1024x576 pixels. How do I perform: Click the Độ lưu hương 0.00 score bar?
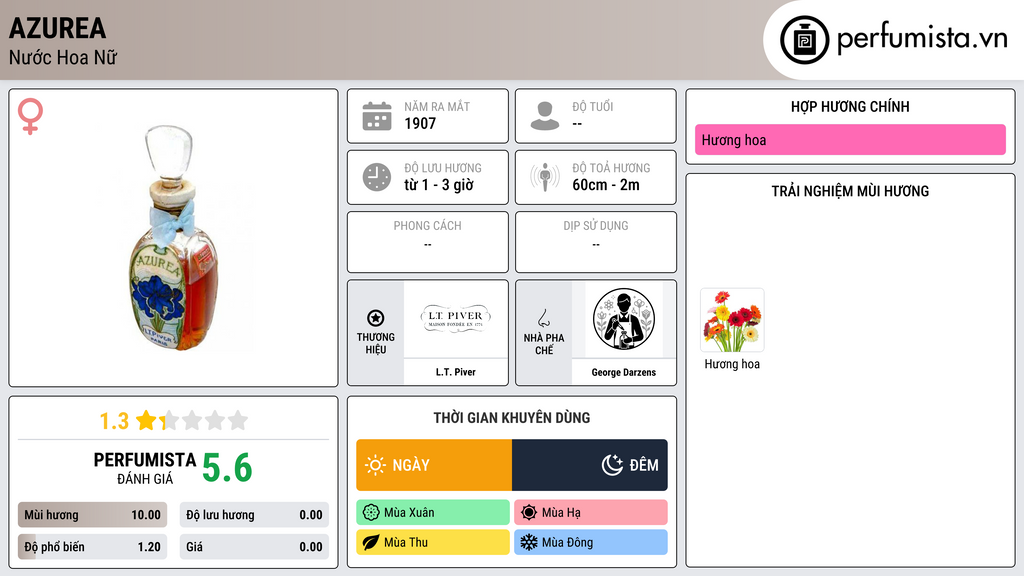[254, 515]
